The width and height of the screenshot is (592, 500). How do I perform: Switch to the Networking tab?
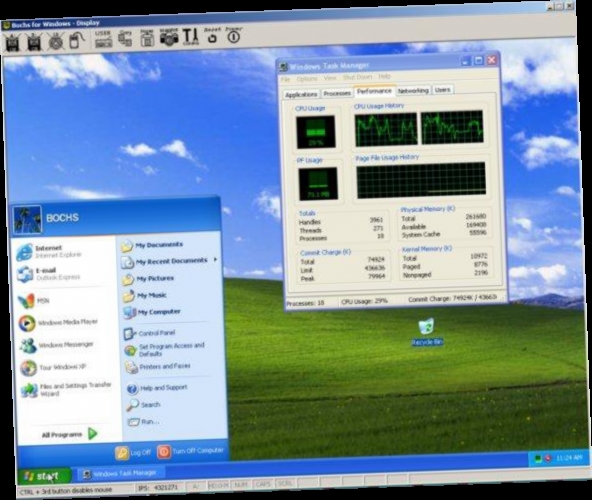[x=413, y=91]
